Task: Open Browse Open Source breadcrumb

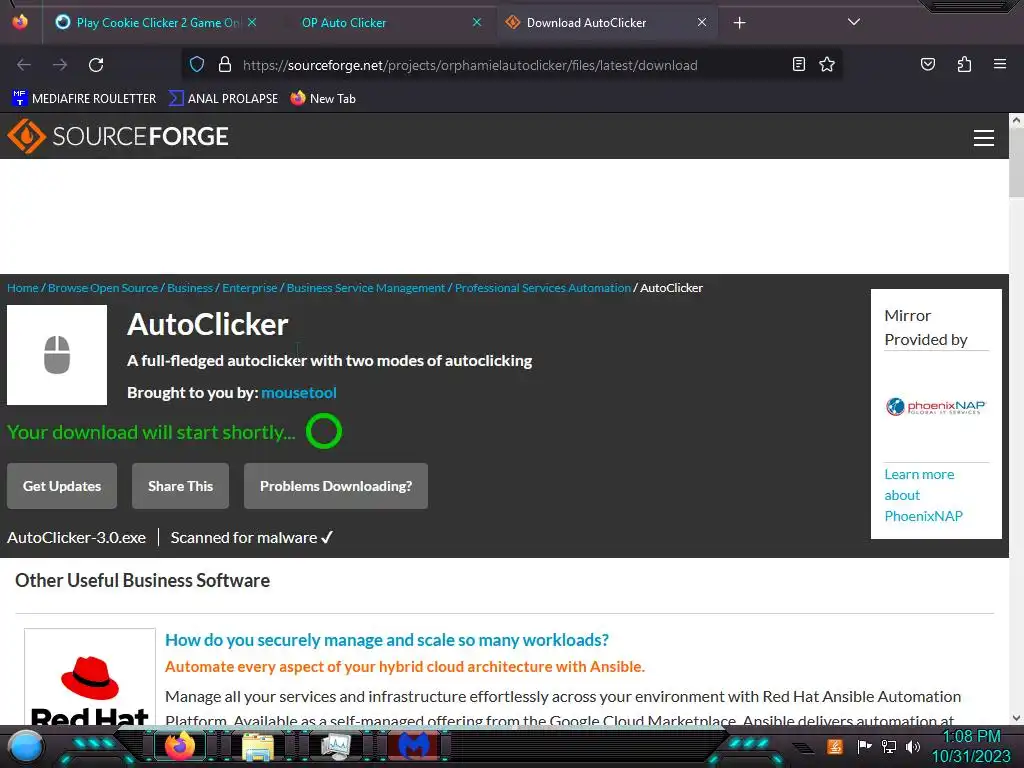Action: pyautogui.click(x=103, y=288)
